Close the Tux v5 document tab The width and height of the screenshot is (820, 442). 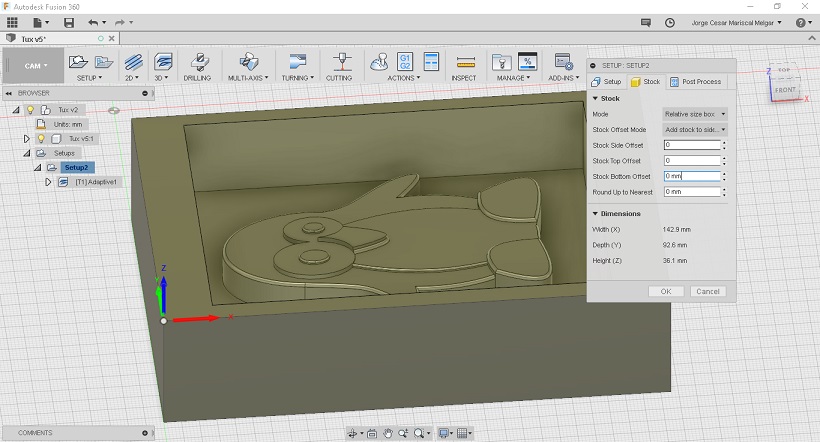[111, 39]
